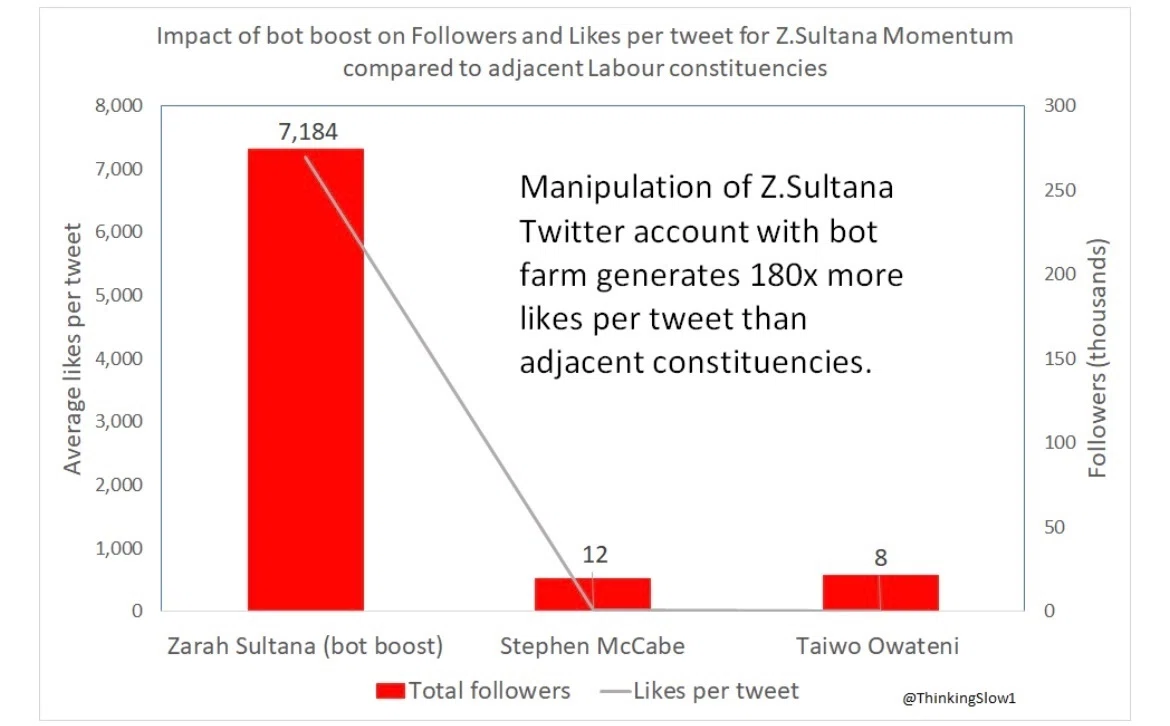The height and width of the screenshot is (726, 1170).
Task: Click the Manipulation of Z.Sultana annotation text
Action: (x=711, y=274)
